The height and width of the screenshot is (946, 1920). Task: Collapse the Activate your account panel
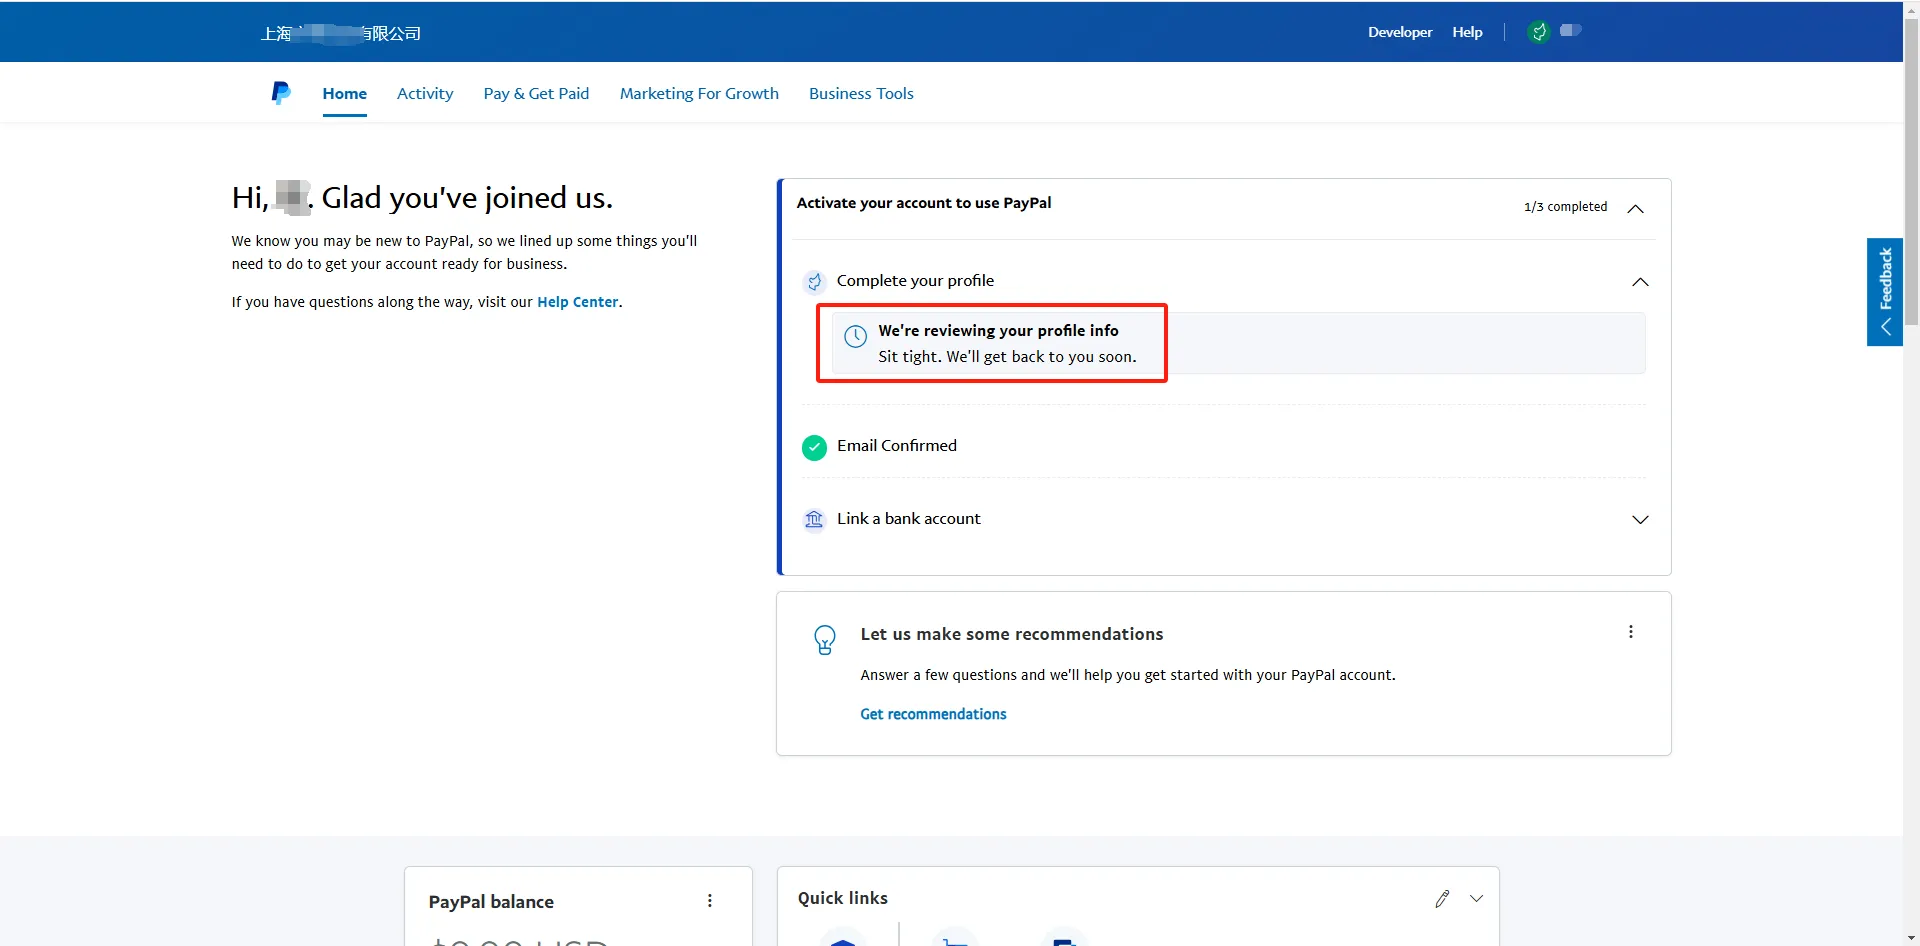tap(1636, 209)
